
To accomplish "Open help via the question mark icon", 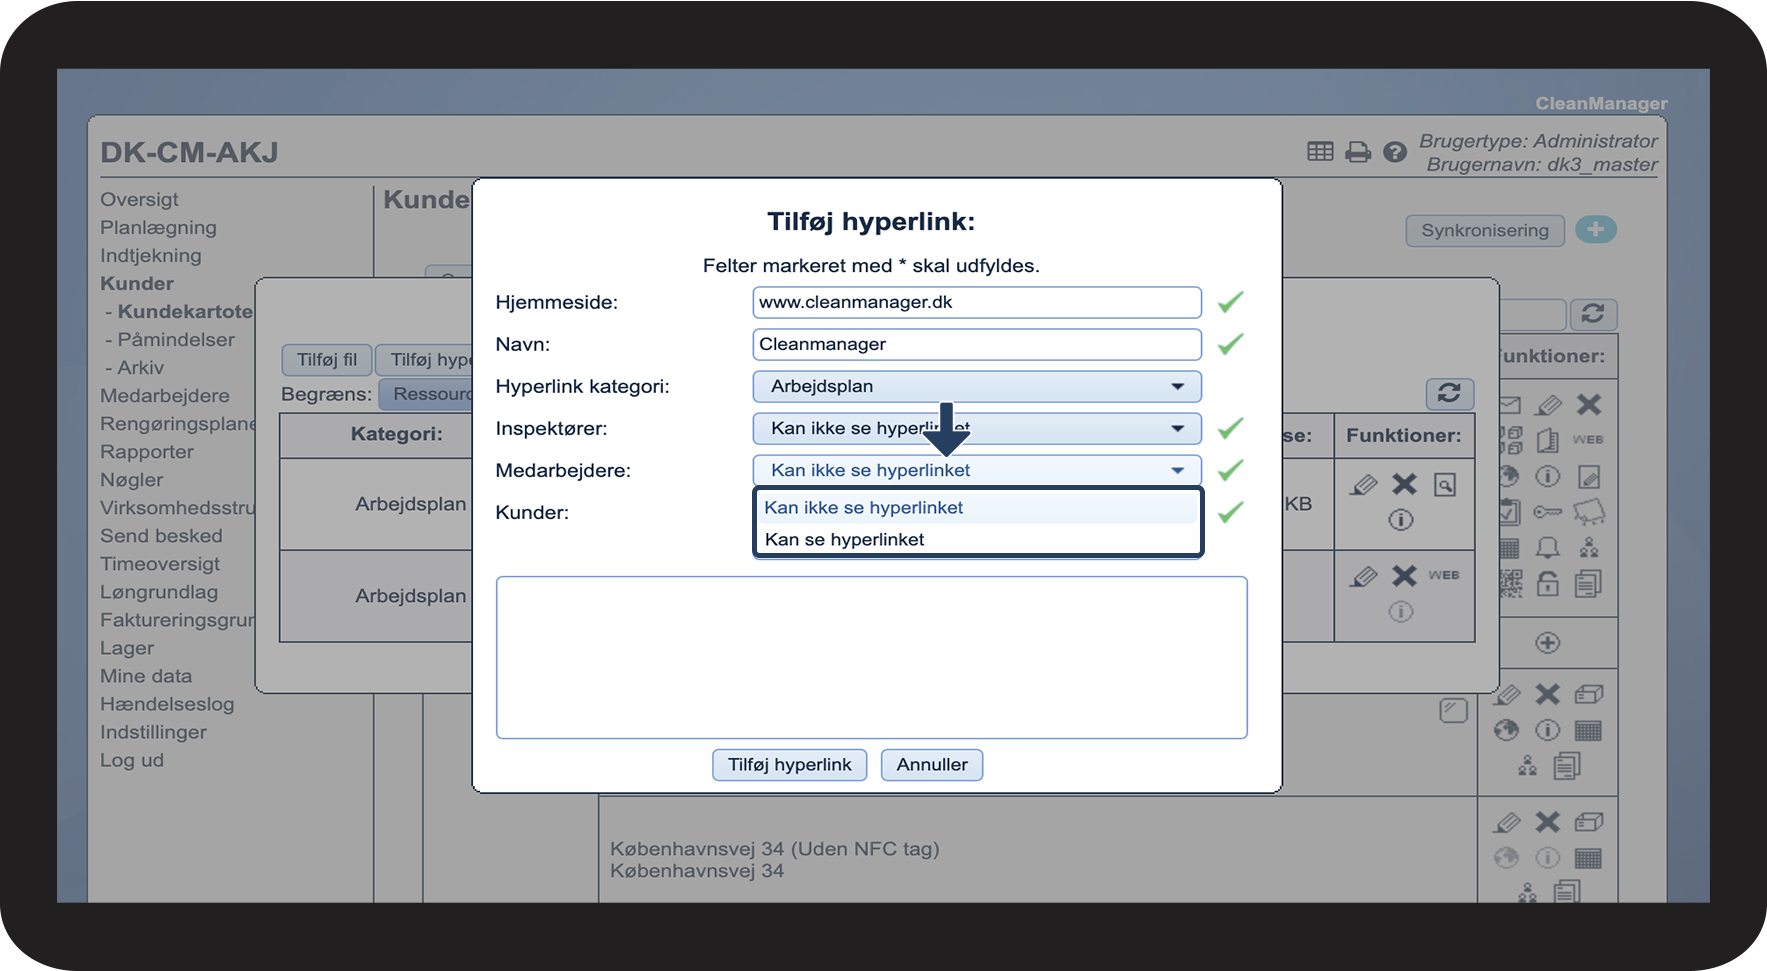I will (x=1395, y=152).
